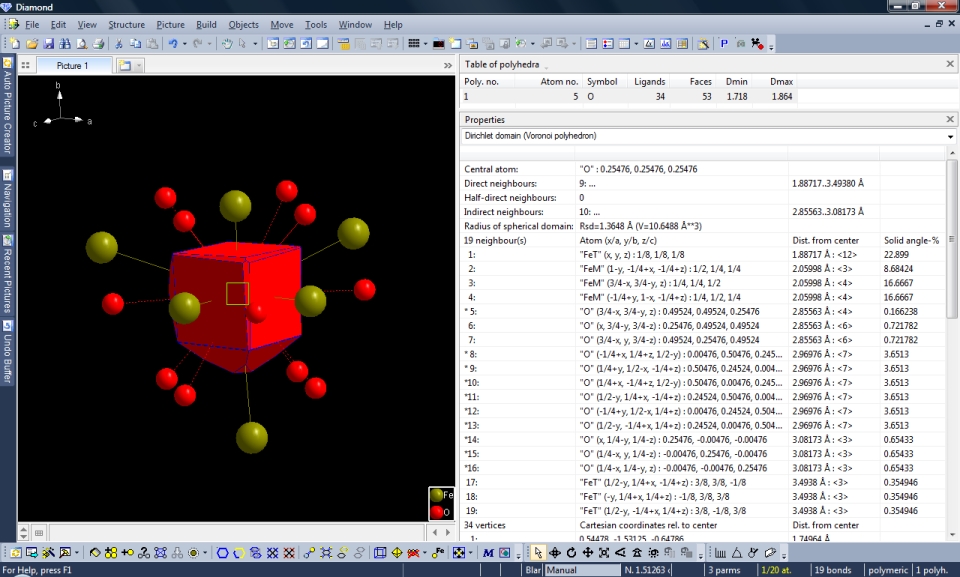Expand the Table of polyhedra title dropdown
Viewport: 960px width, 577px height.
[547, 65]
